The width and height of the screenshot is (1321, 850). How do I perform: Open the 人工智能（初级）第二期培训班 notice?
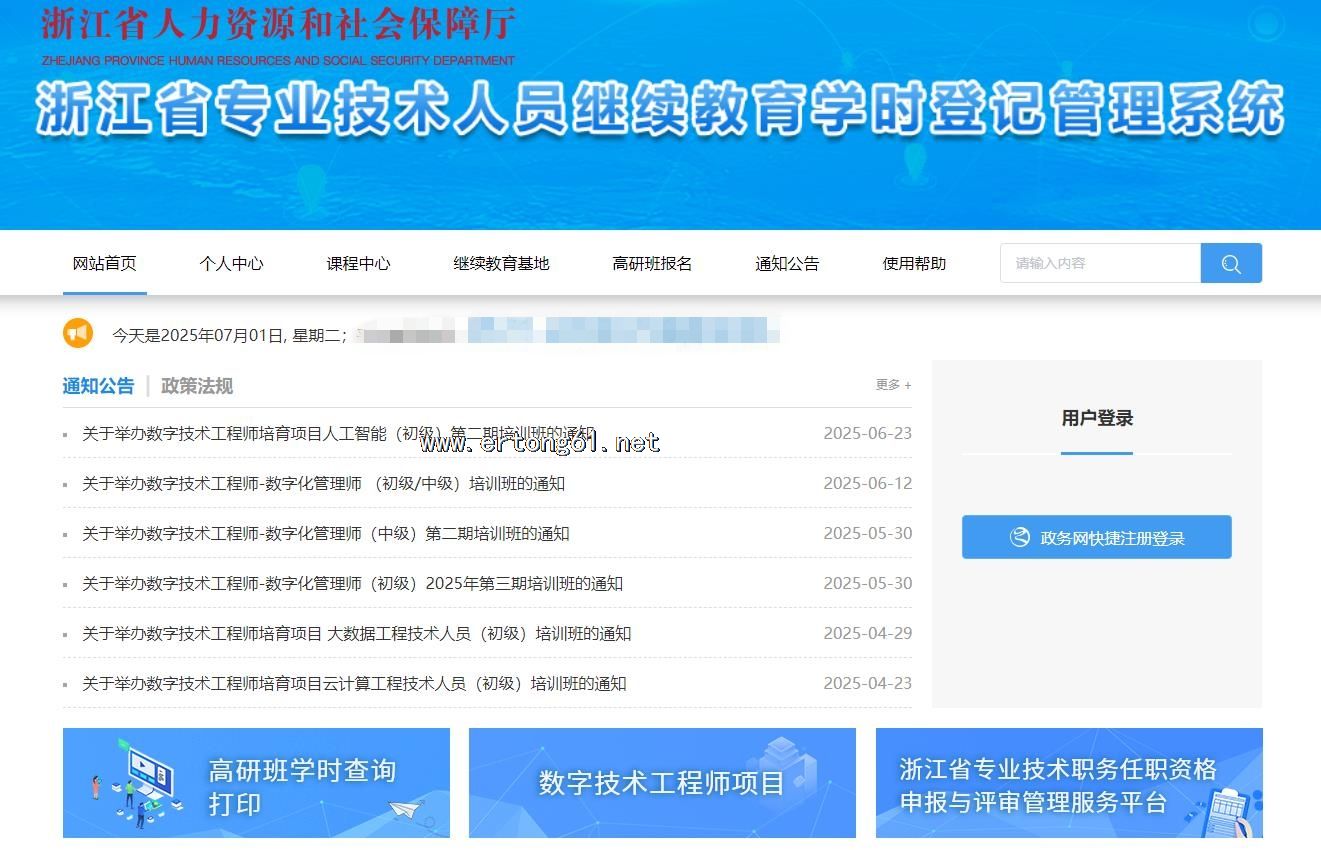pyautogui.click(x=338, y=434)
